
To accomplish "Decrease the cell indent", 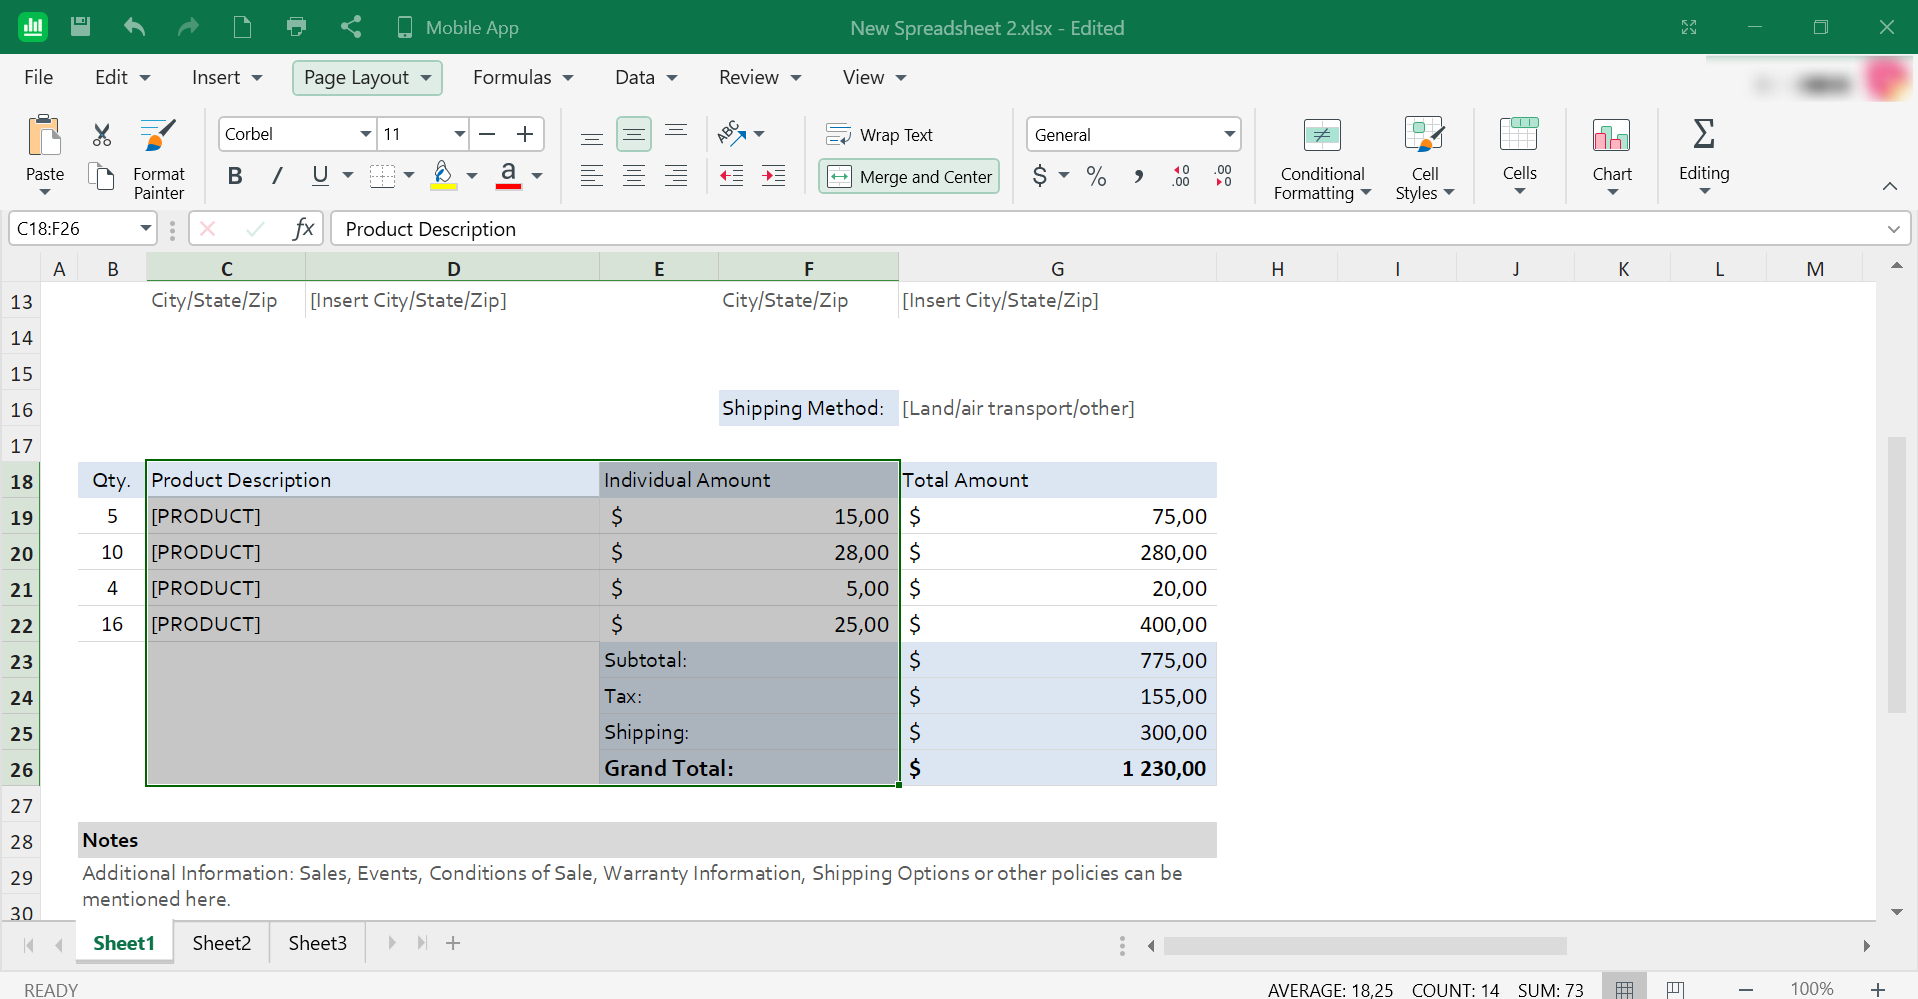I will 732,176.
